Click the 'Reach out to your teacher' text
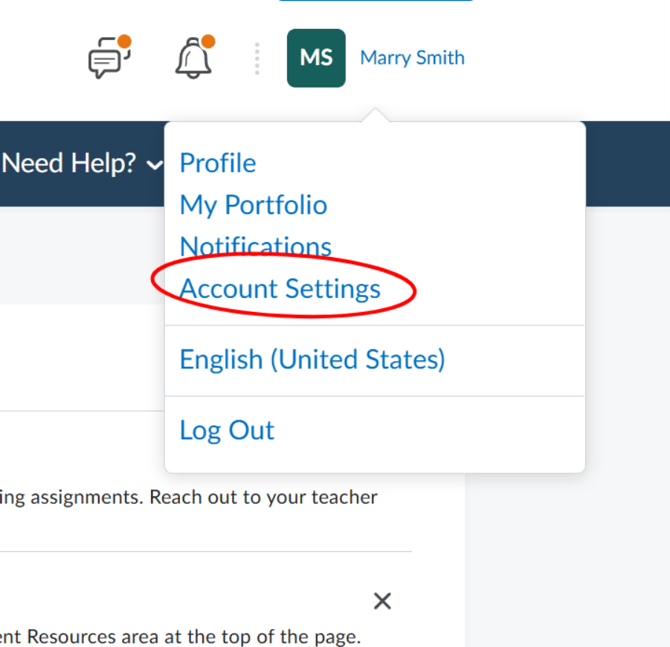 tap(263, 497)
